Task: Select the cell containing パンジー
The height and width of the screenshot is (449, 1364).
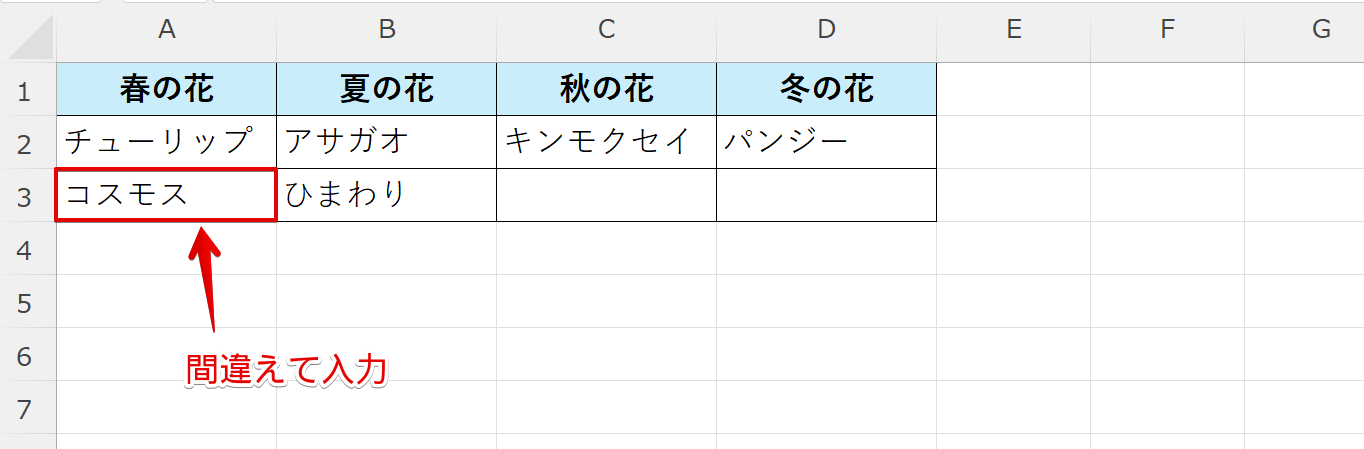Action: (x=826, y=142)
